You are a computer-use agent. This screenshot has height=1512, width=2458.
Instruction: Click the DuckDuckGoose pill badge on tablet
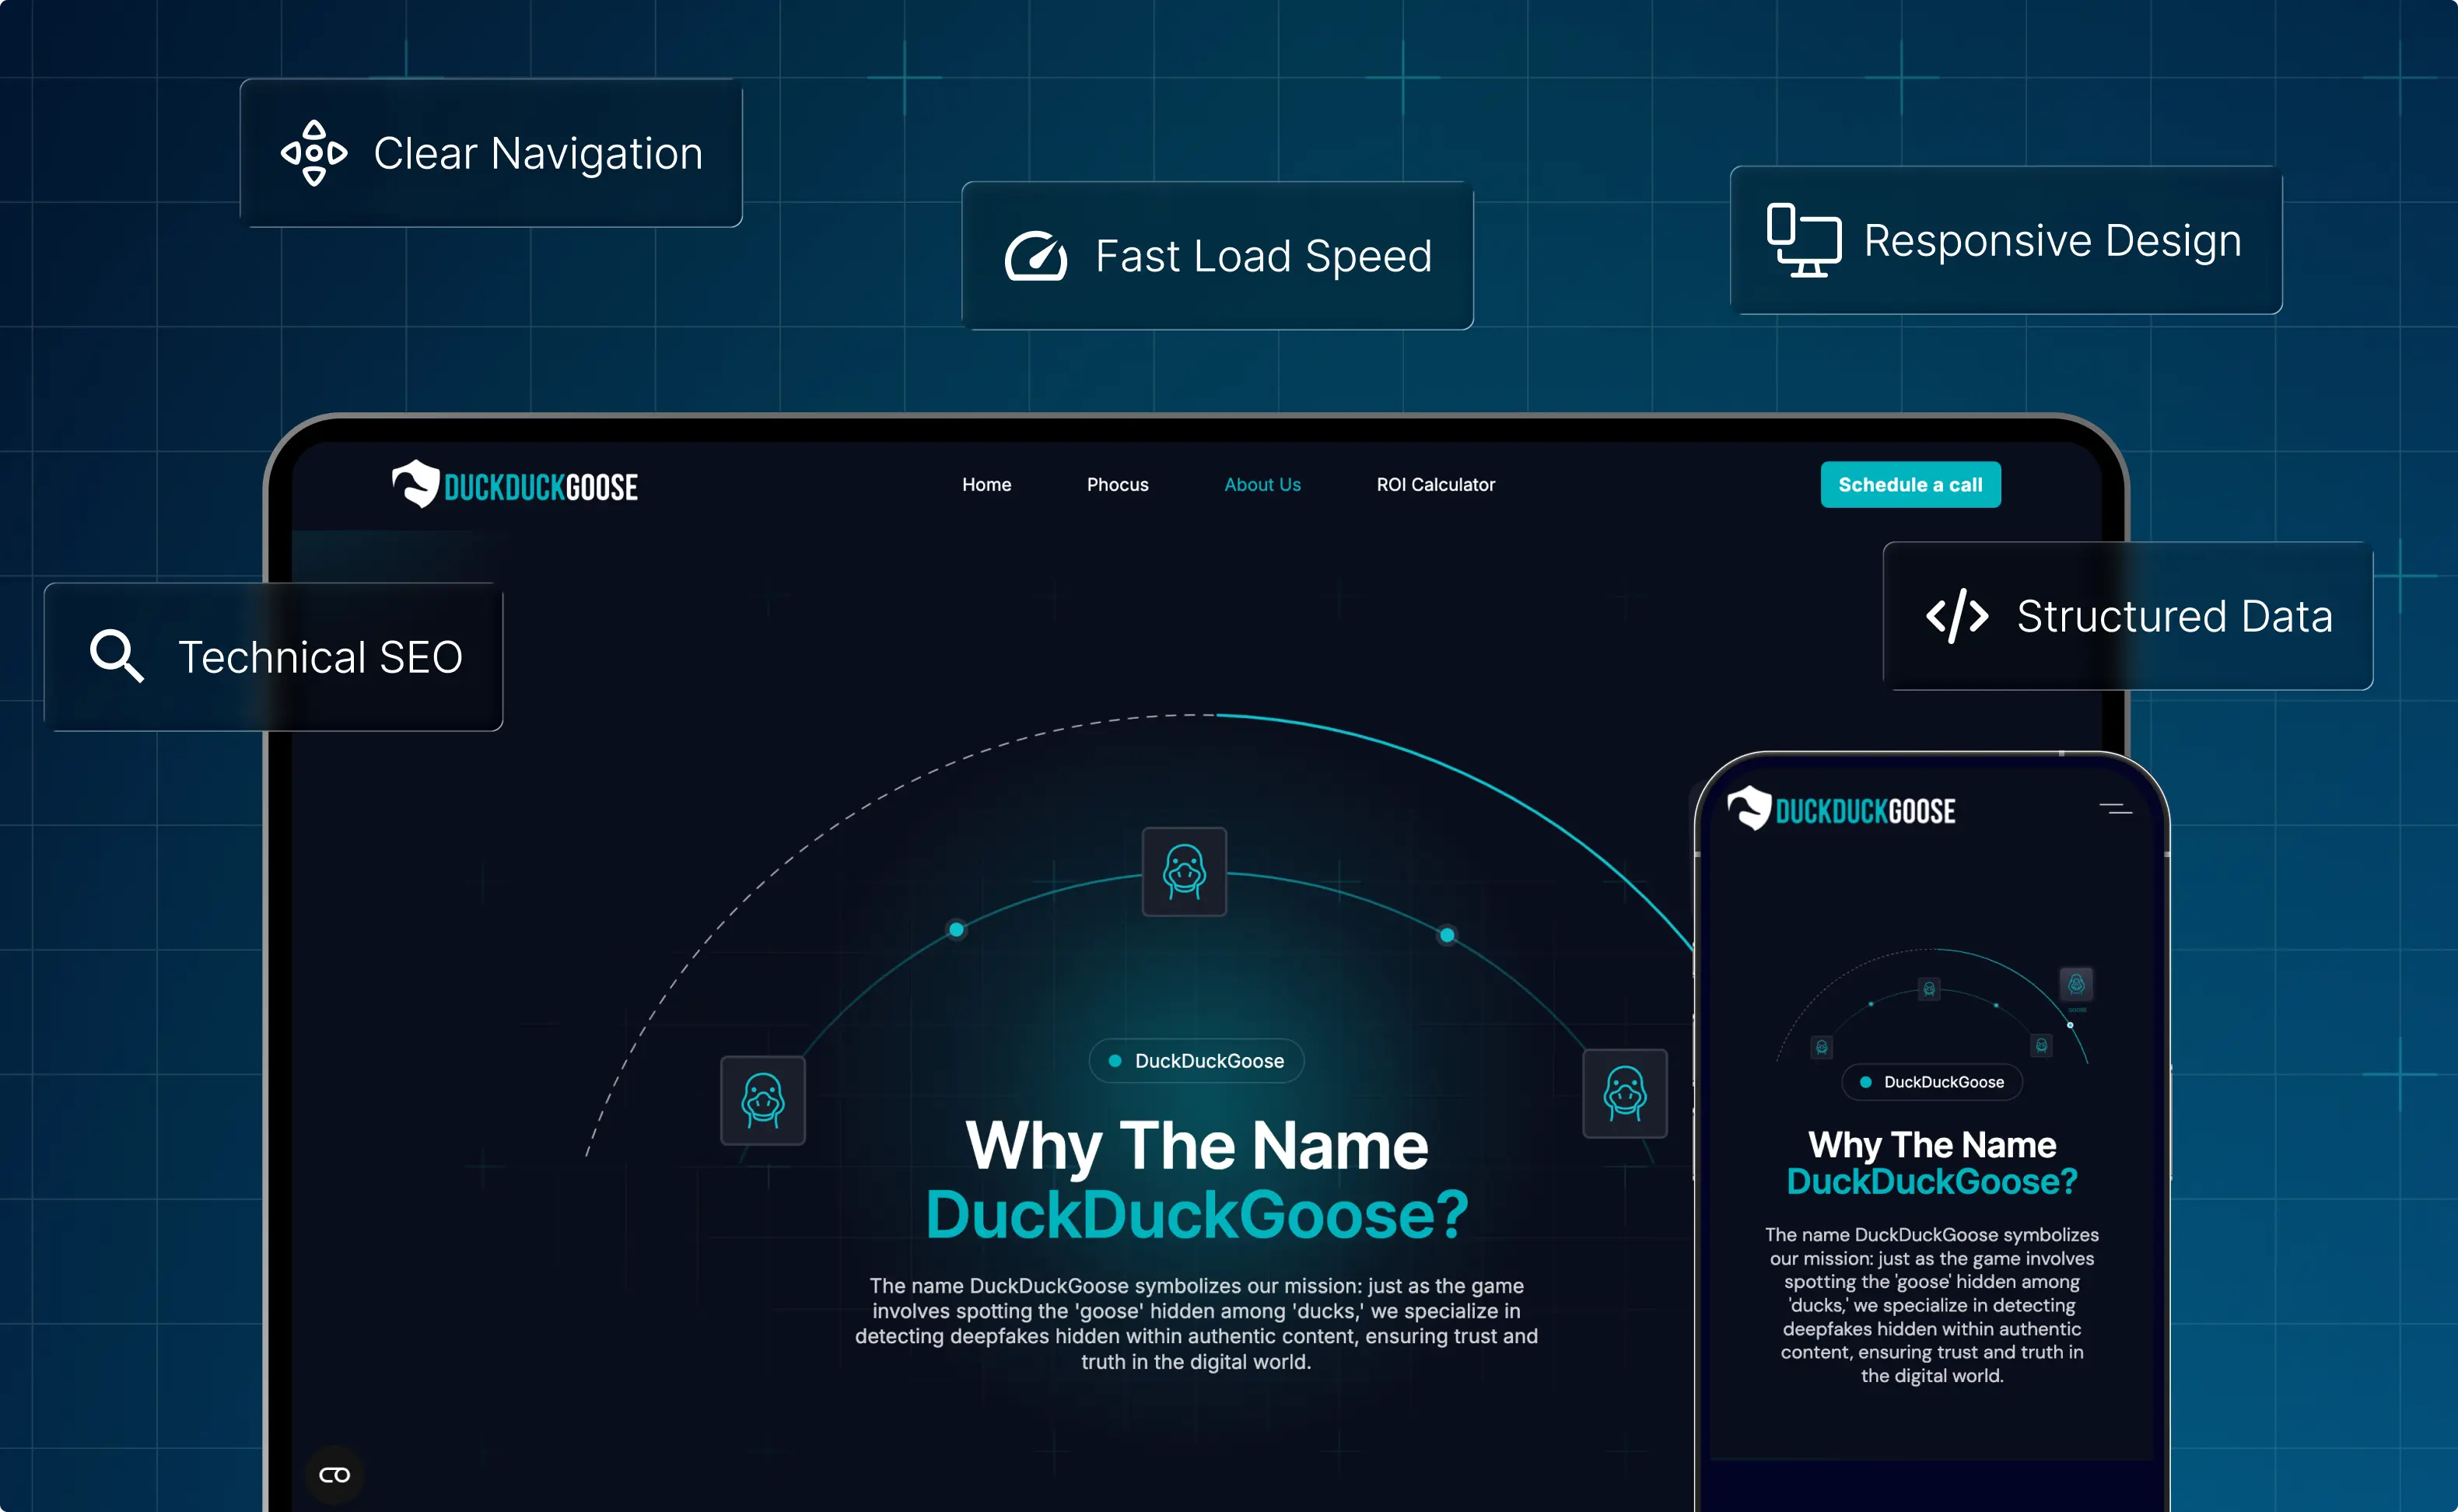click(1196, 1061)
